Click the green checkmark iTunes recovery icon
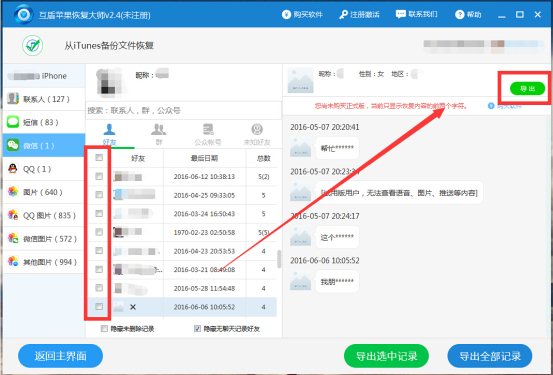The image size is (553, 375). (x=33, y=45)
